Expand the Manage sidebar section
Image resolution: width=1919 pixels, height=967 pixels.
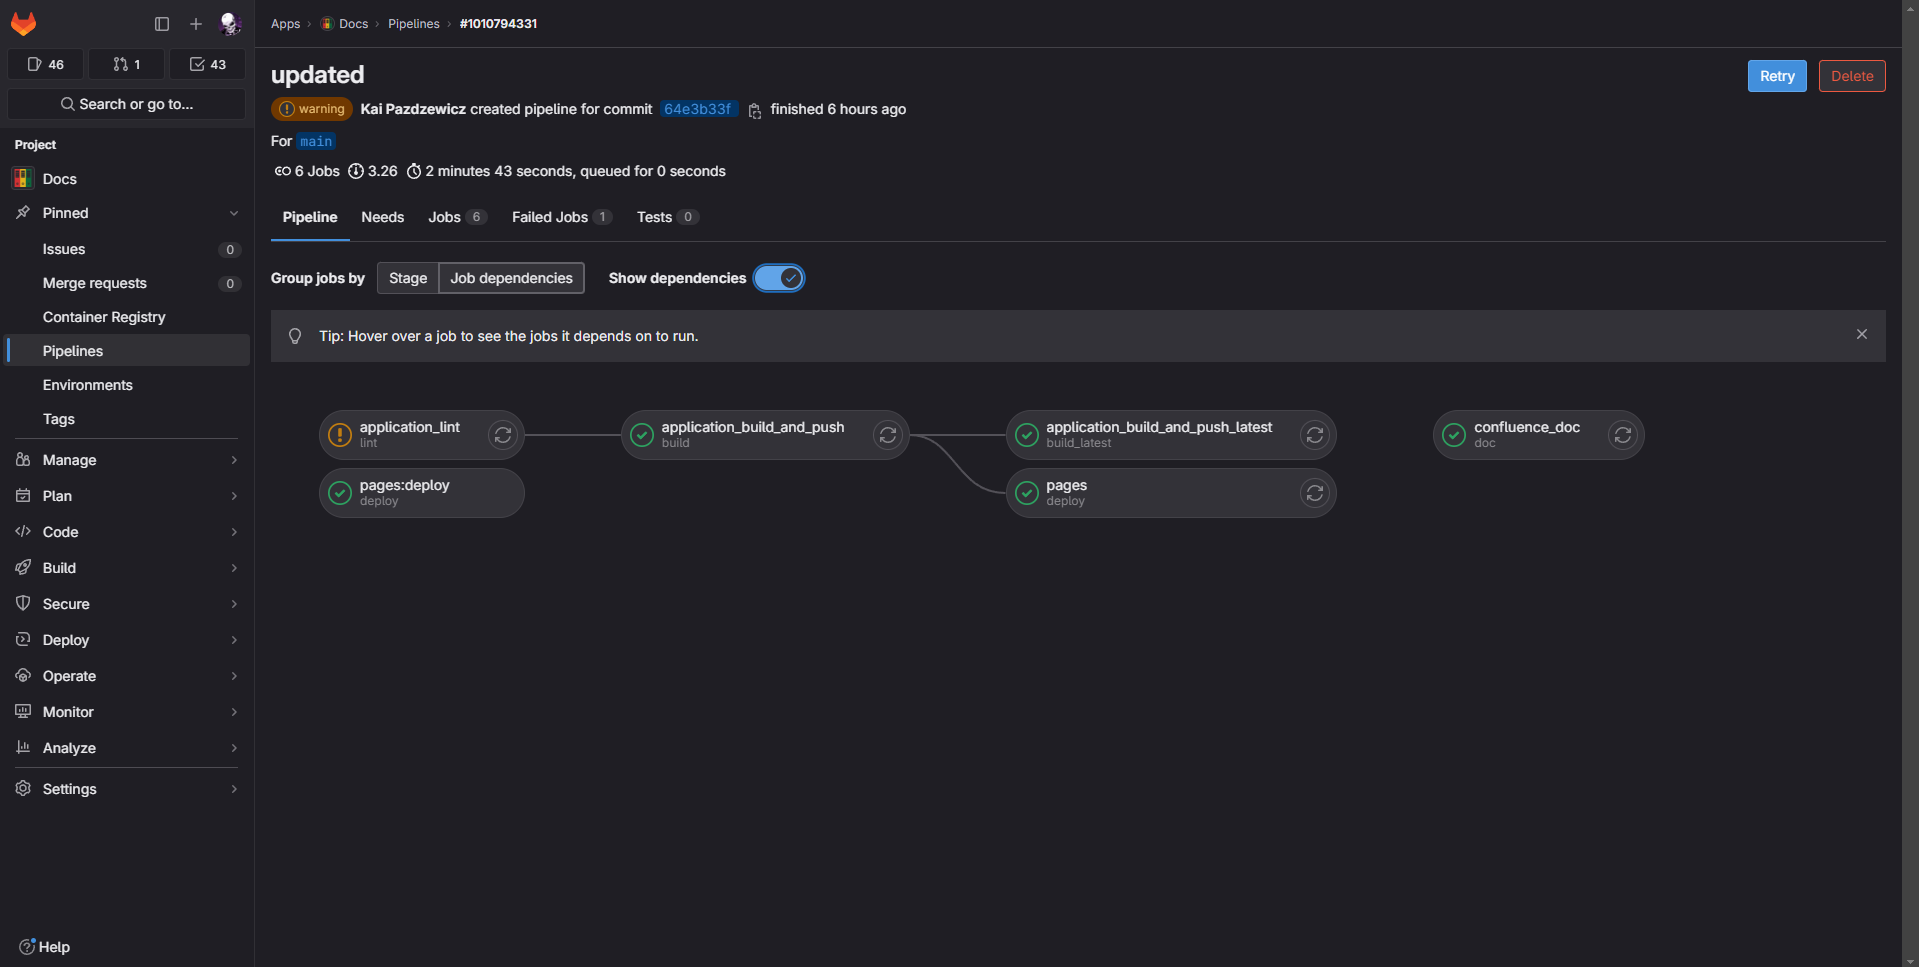[126, 460]
